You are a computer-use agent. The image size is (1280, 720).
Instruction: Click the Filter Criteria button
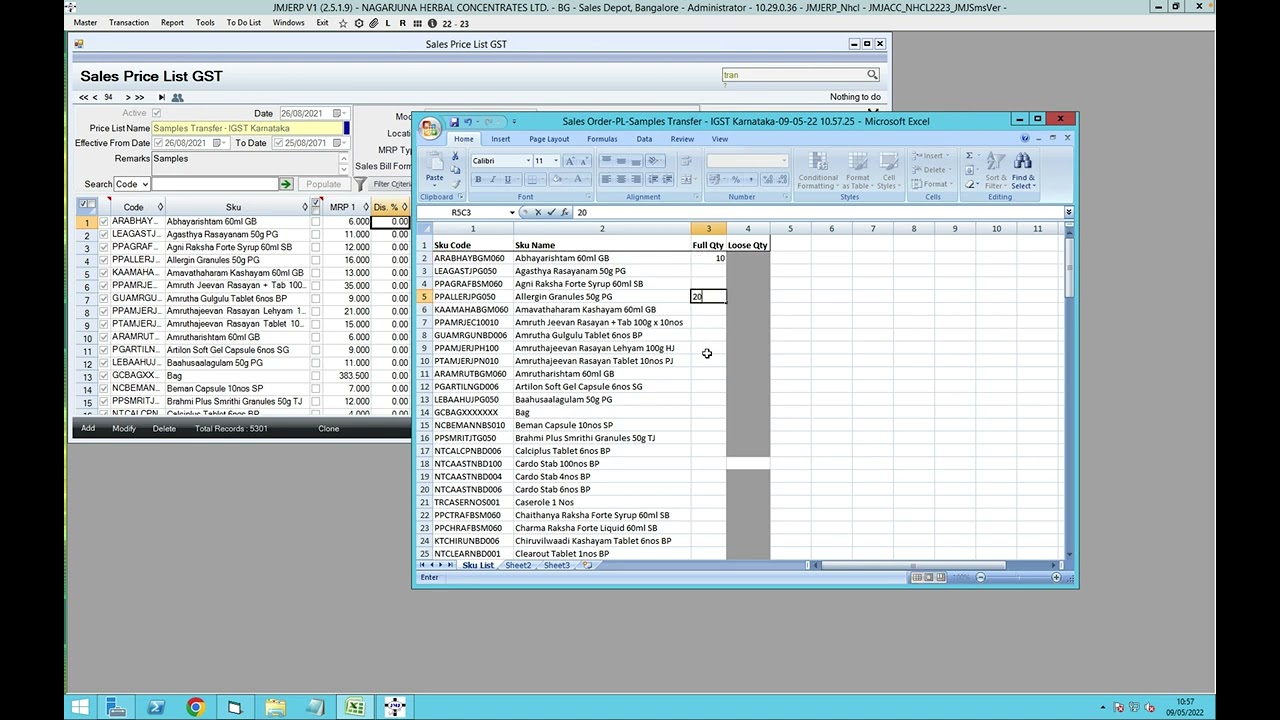391,184
